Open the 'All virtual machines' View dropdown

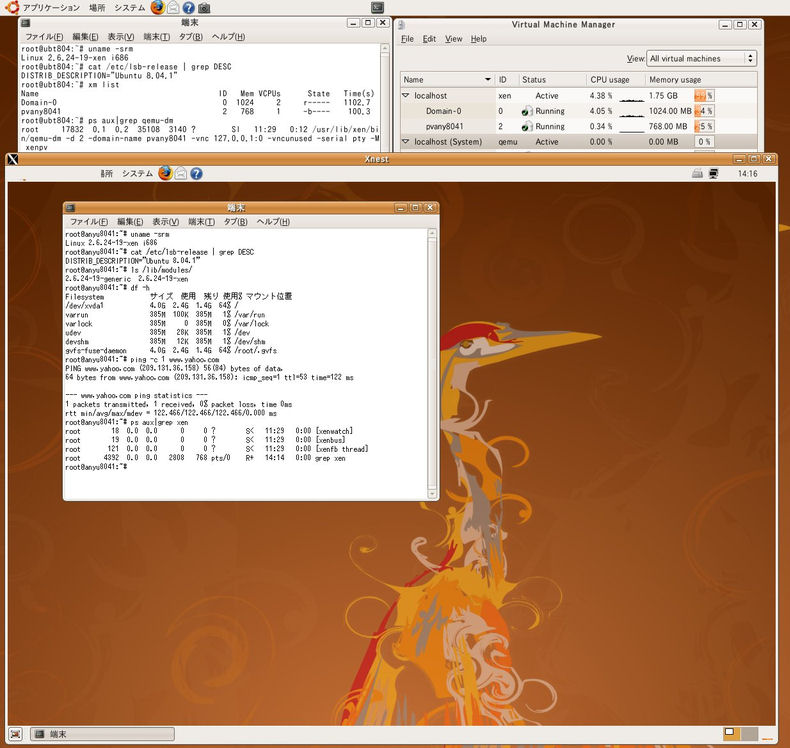pos(701,58)
